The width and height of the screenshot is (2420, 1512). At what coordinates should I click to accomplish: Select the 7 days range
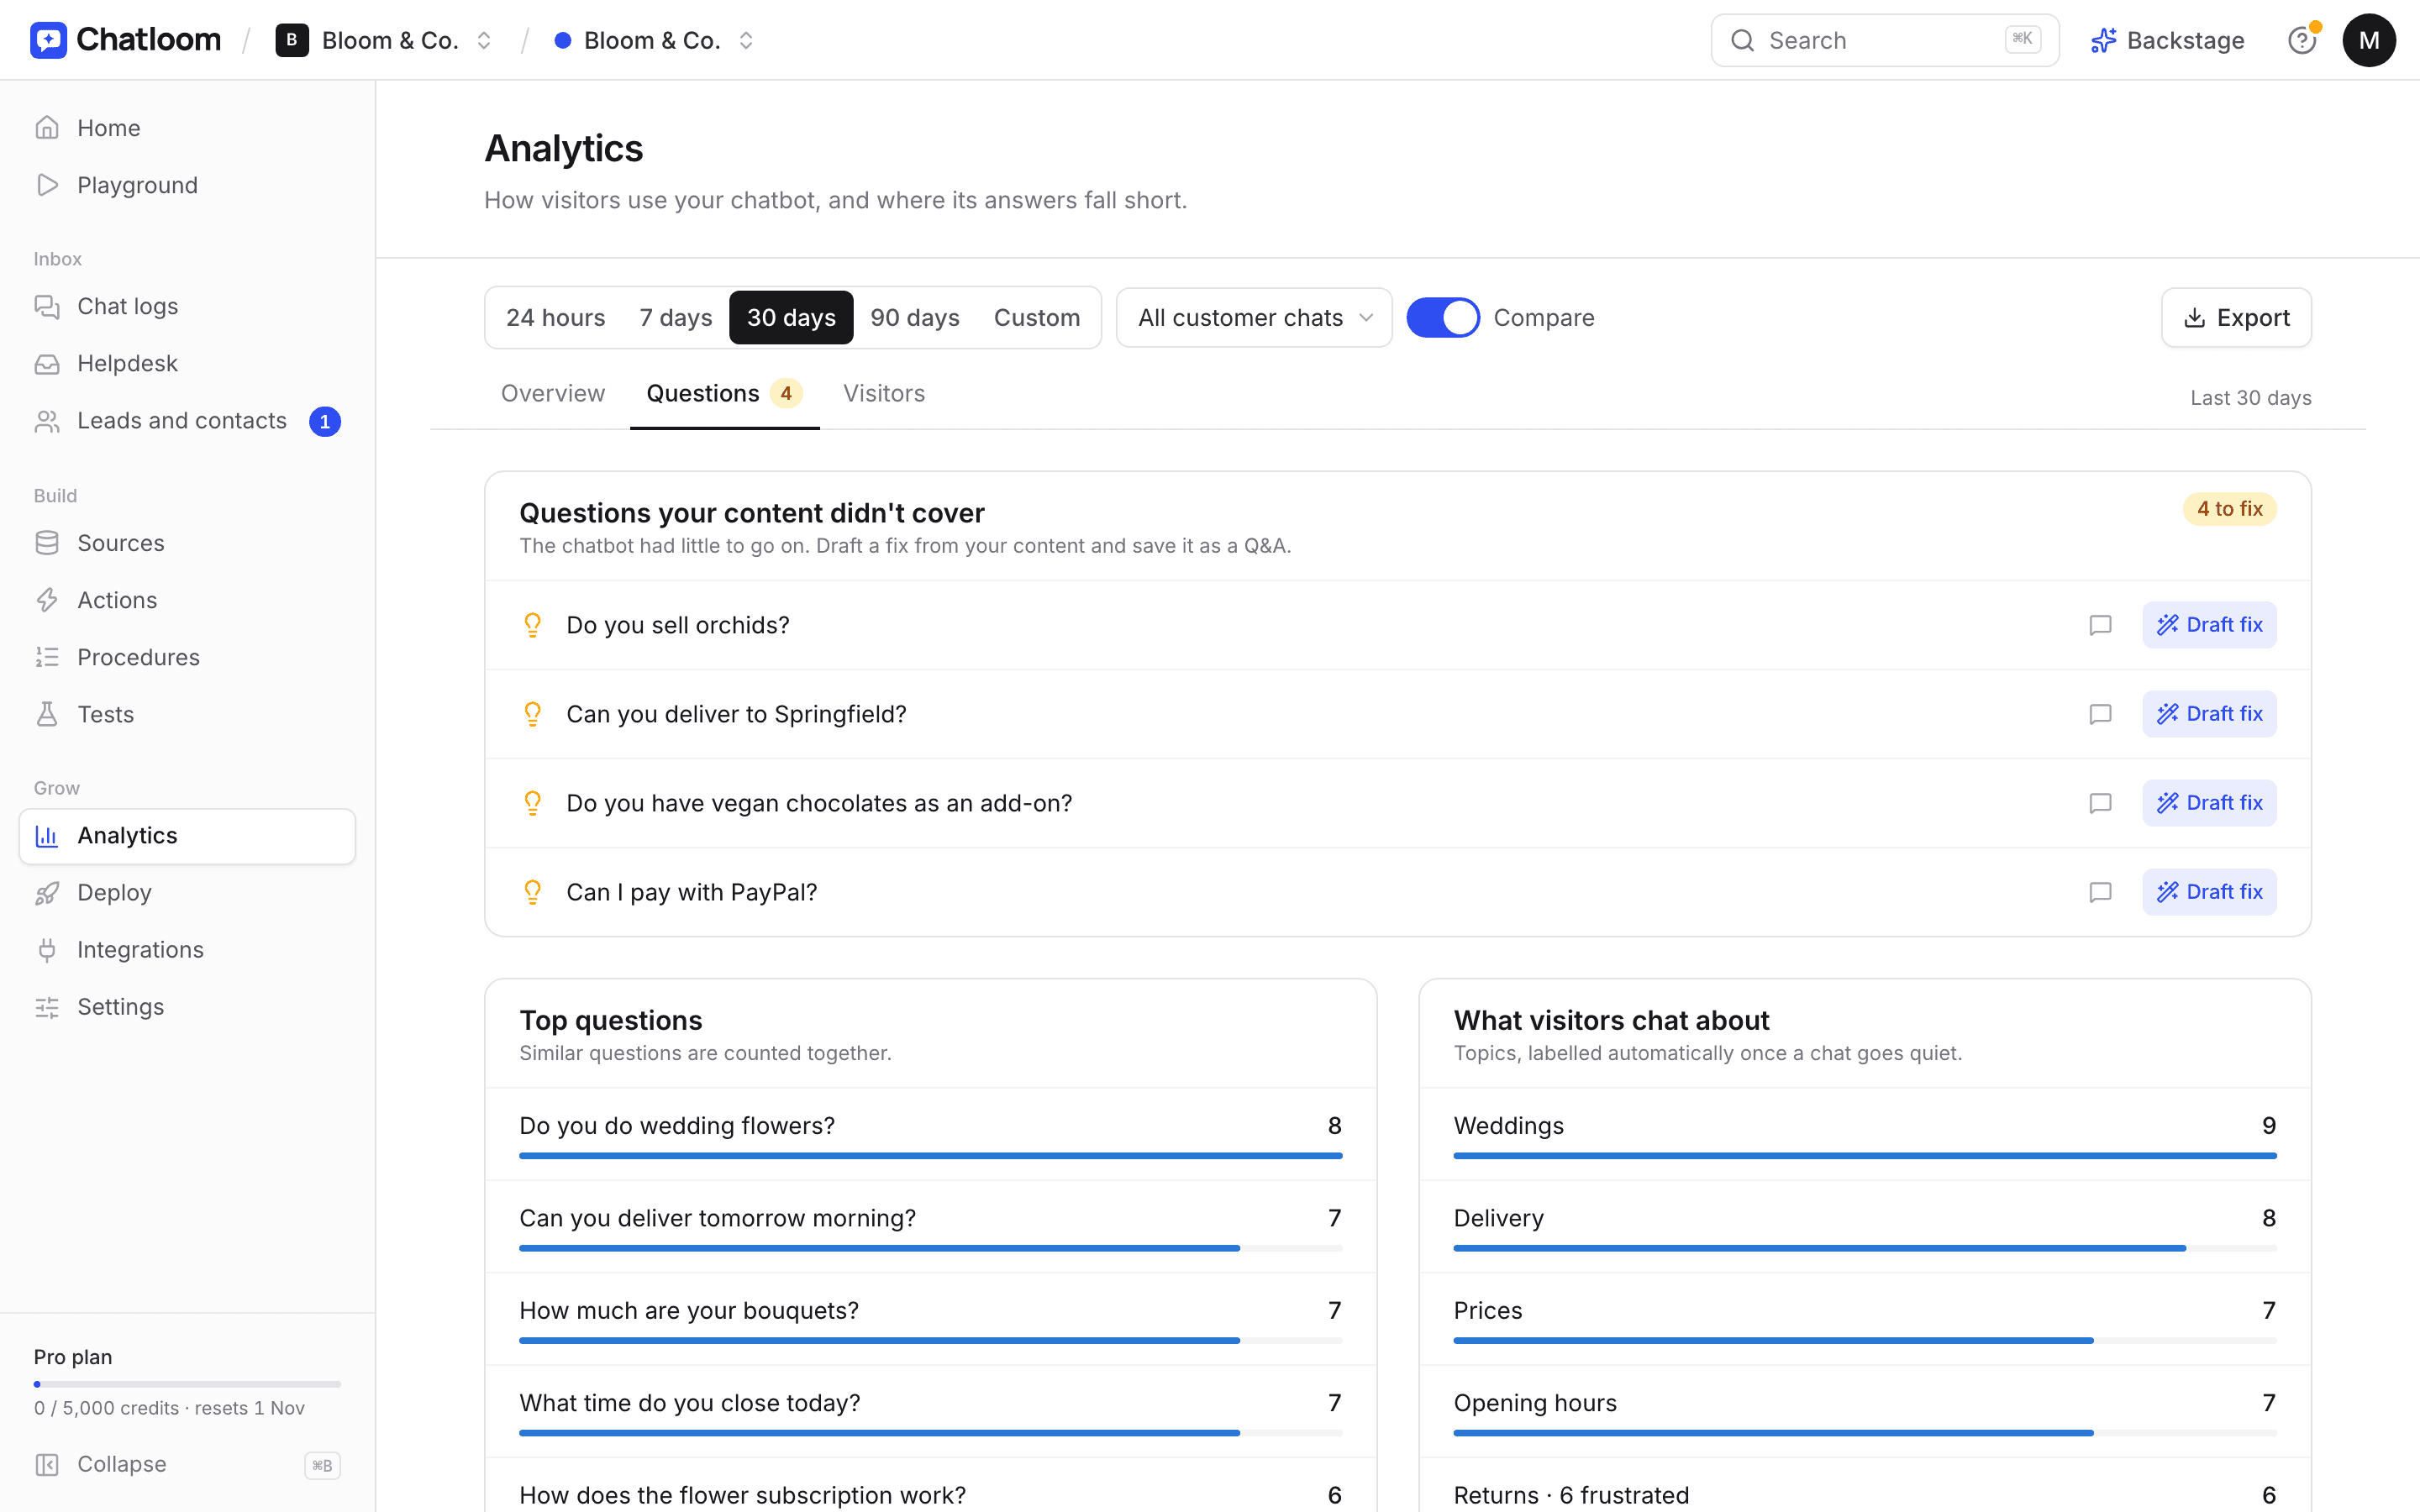[x=676, y=318]
